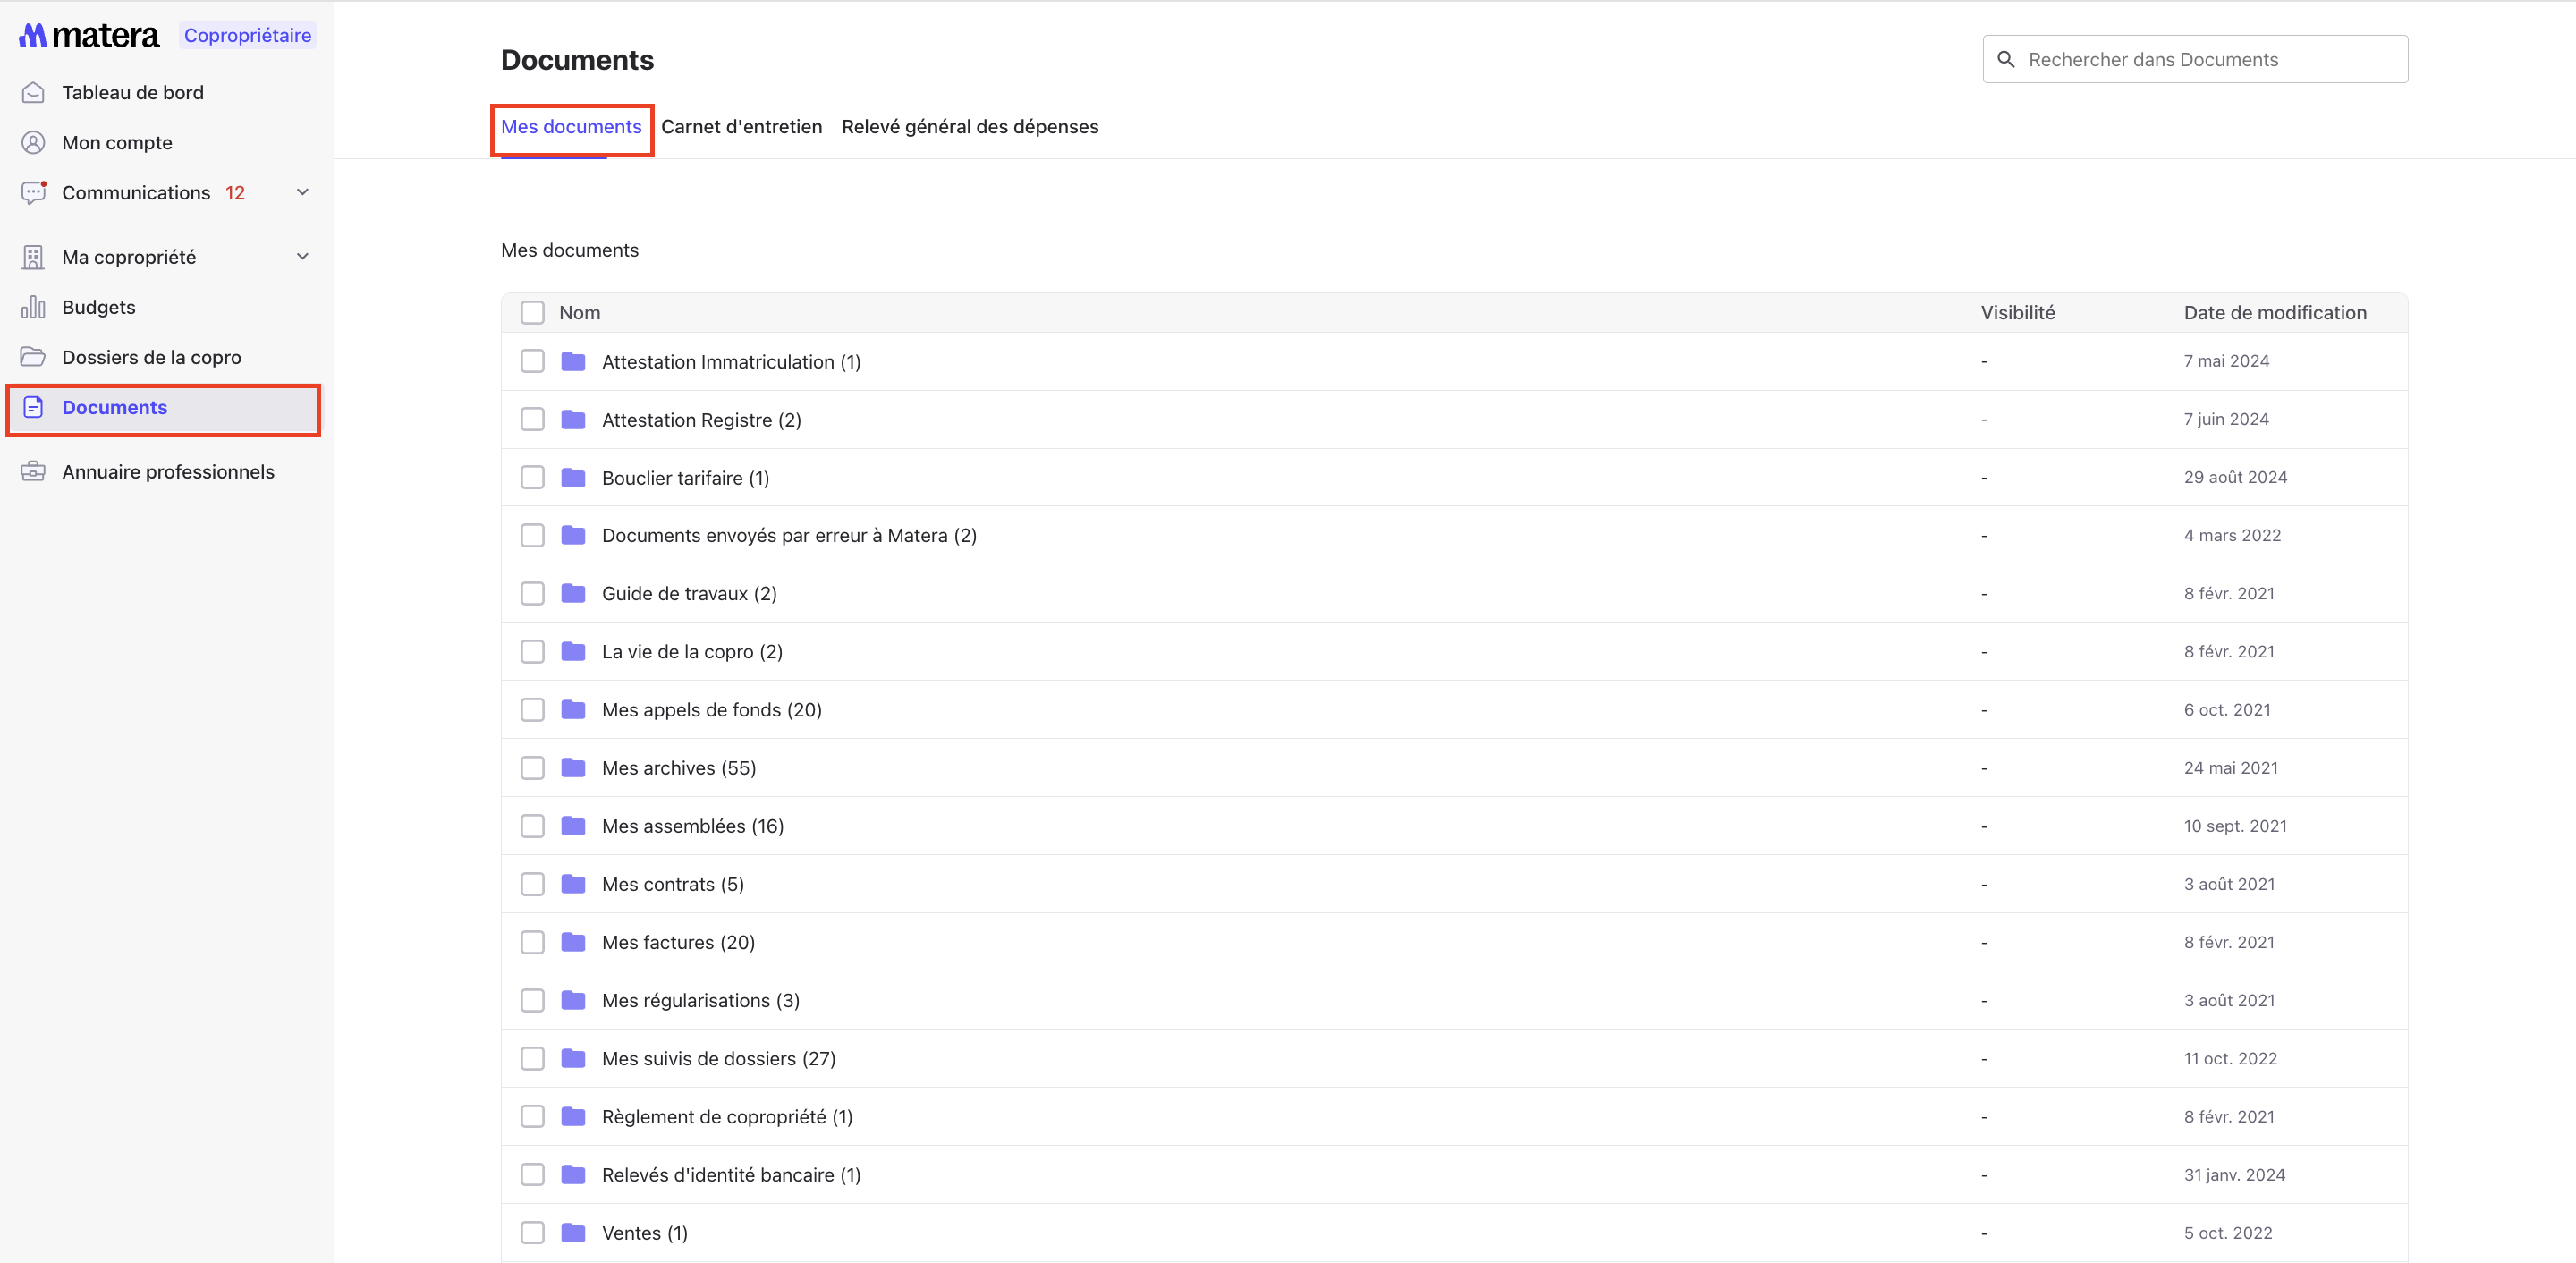Click the Mes archives folder icon
Screen dimensions: 2576x1263
[573, 768]
